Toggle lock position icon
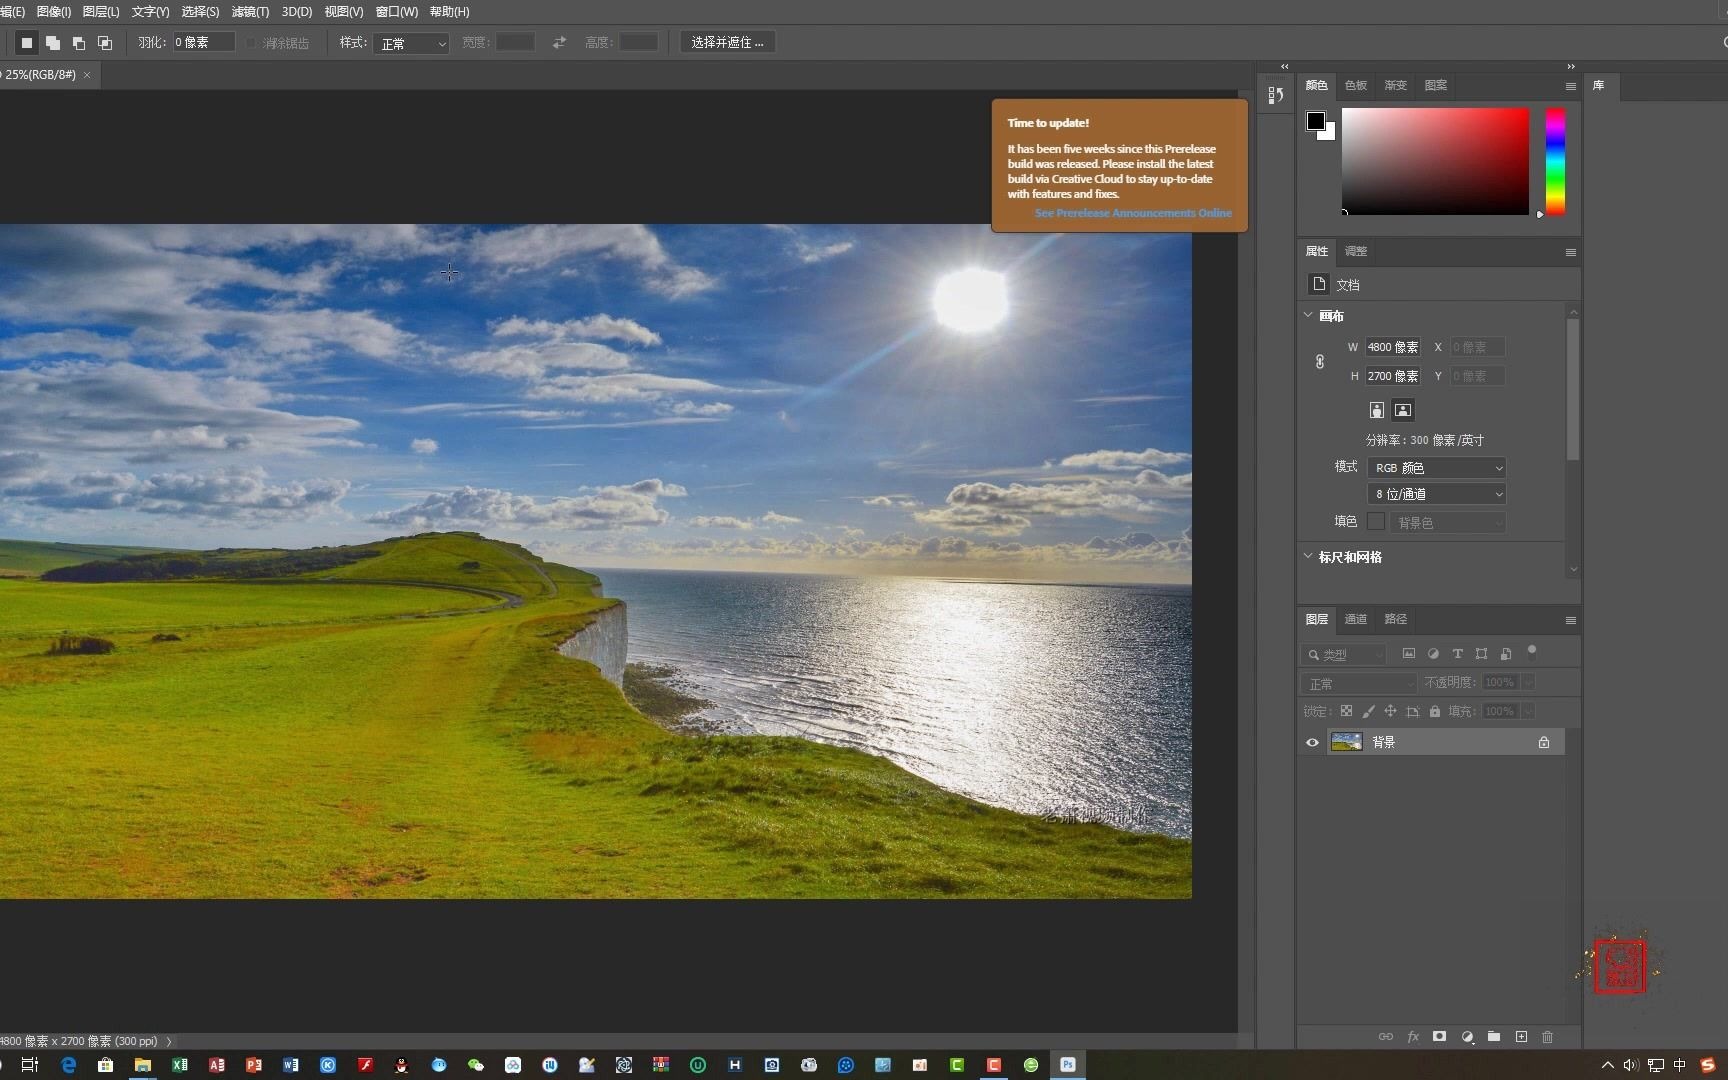Screen dimensions: 1728x1080 pyautogui.click(x=1390, y=711)
